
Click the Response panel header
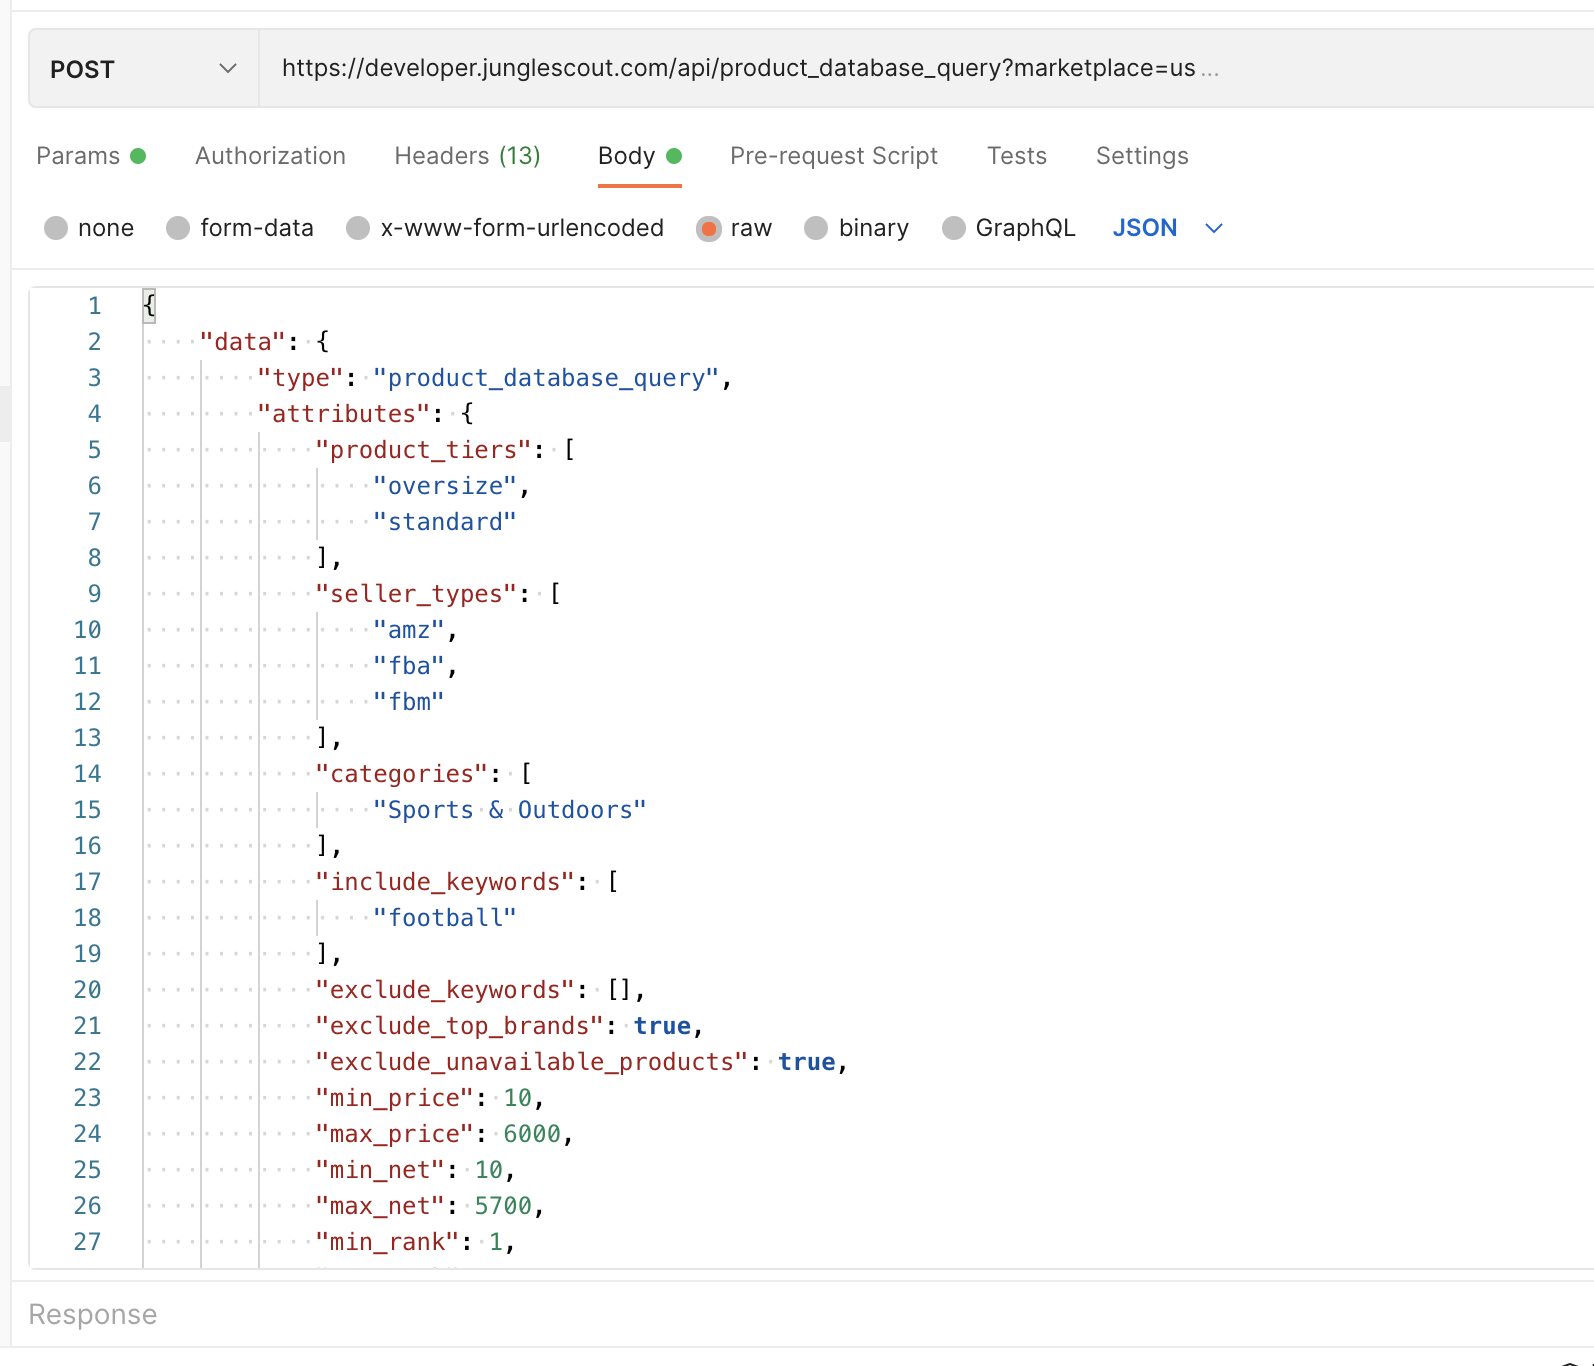pyautogui.click(x=93, y=1314)
